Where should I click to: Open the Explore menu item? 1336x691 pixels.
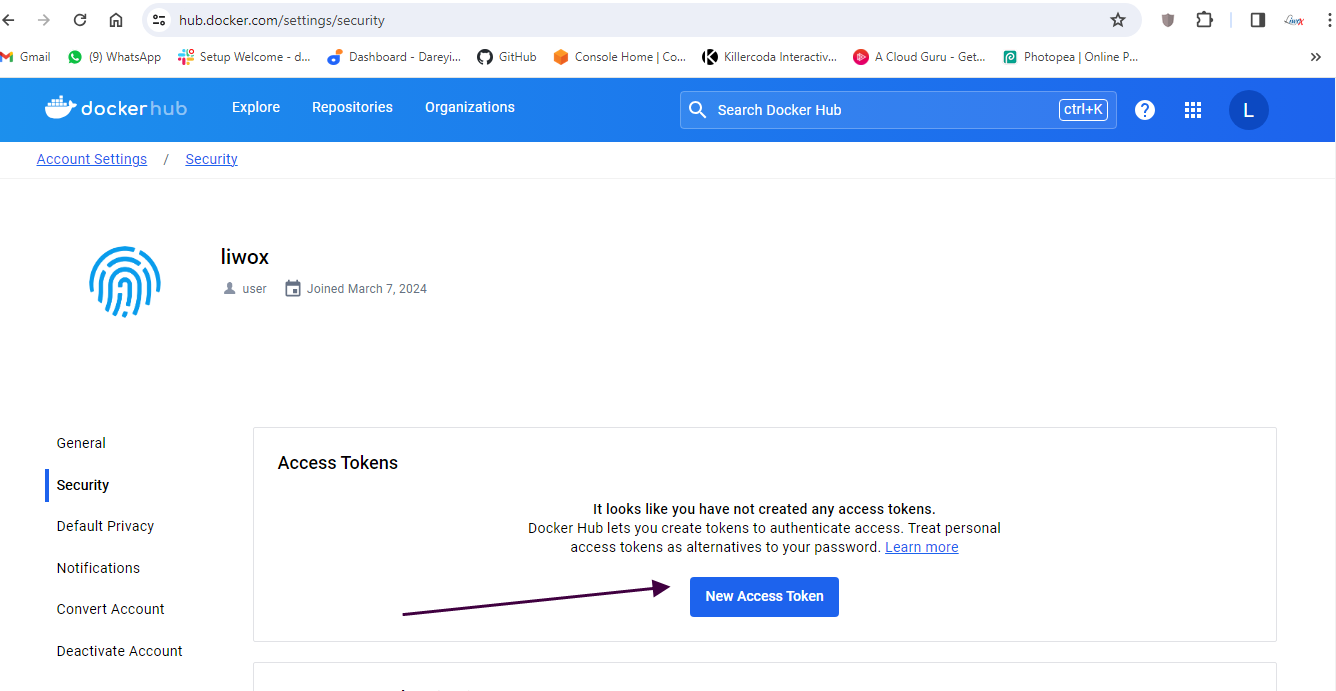coord(256,107)
